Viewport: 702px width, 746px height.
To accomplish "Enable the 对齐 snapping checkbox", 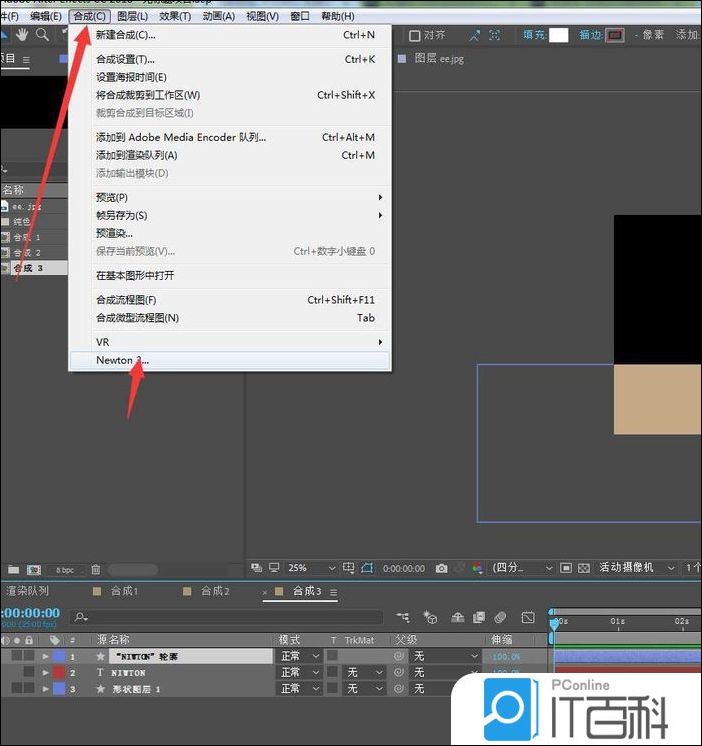I will (415, 35).
